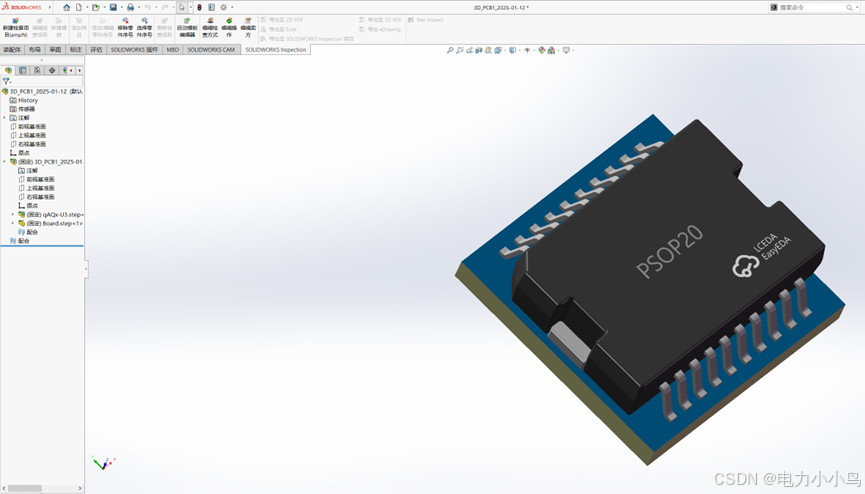865x494 pixels.
Task: Switch to the 布局 ribbon tab
Action: tap(35, 50)
